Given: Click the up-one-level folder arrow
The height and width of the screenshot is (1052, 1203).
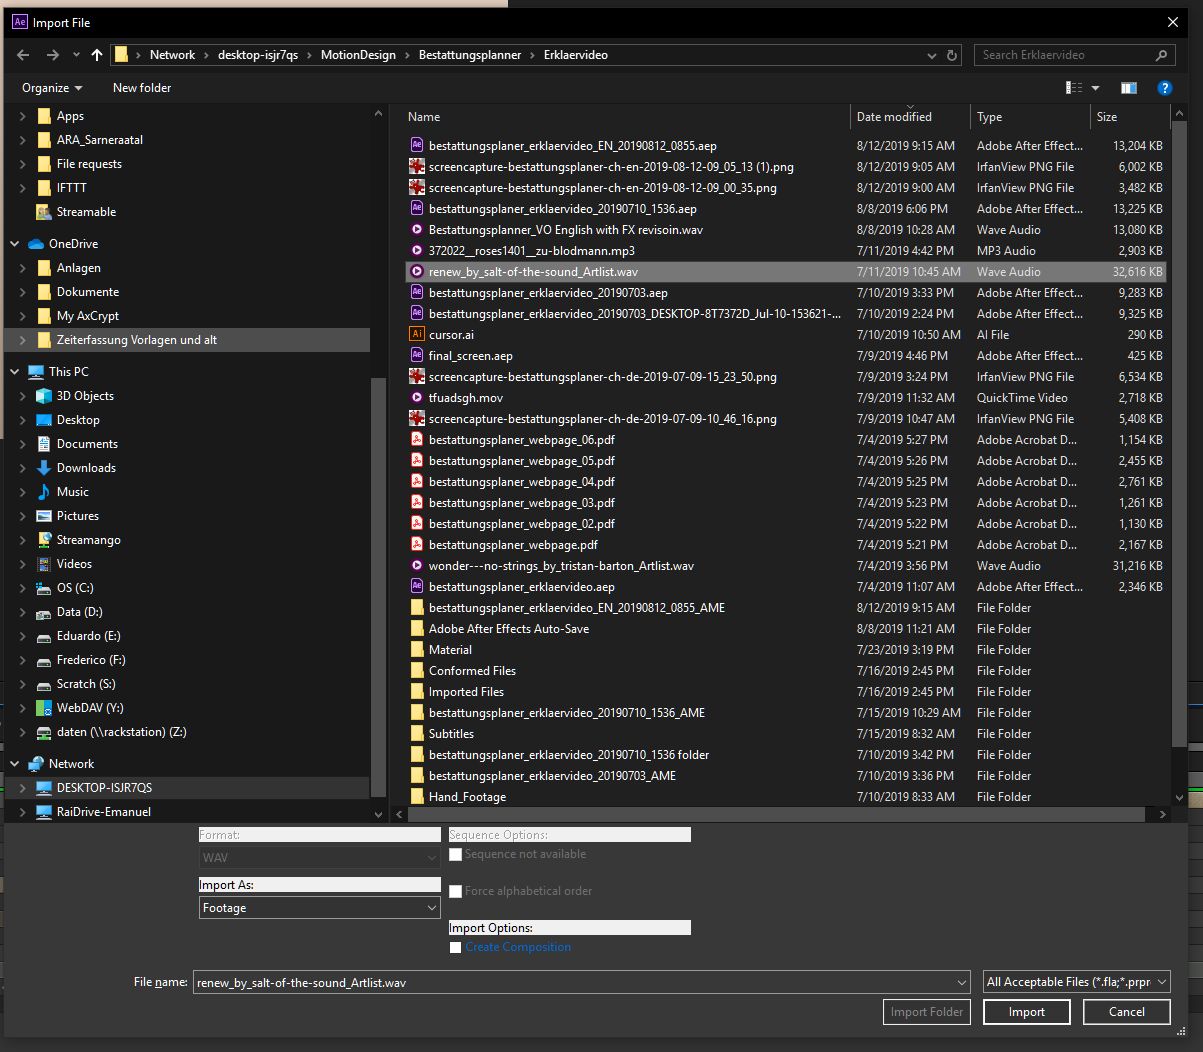Looking at the screenshot, I should [x=96, y=55].
